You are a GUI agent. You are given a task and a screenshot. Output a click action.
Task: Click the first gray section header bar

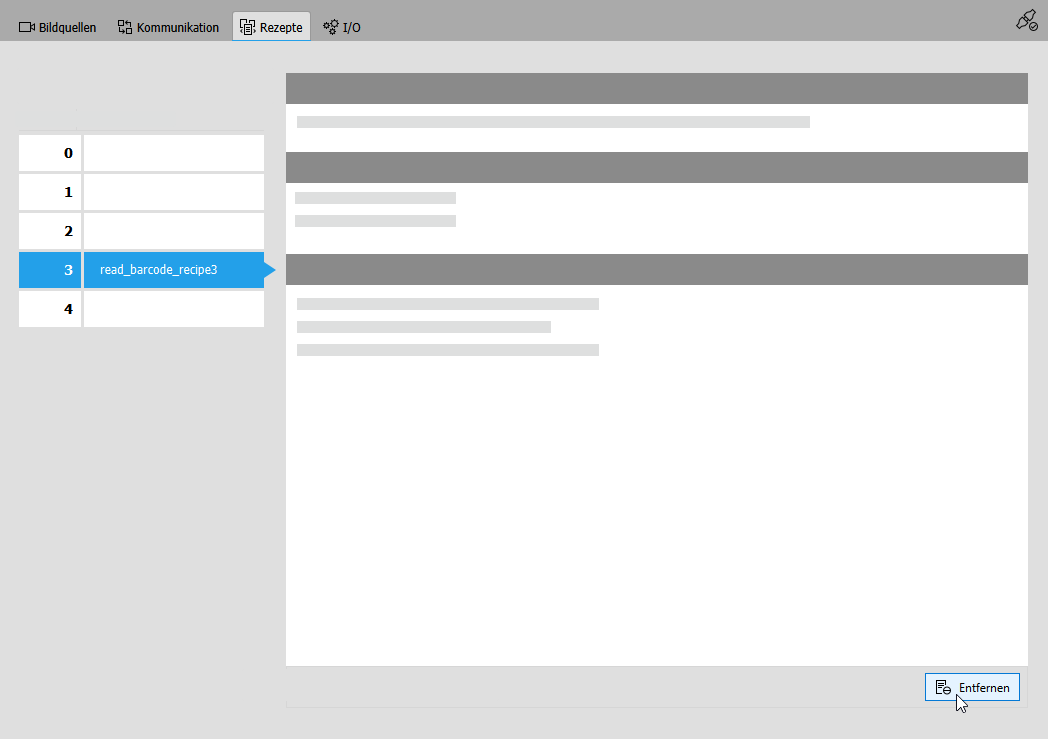pos(656,88)
